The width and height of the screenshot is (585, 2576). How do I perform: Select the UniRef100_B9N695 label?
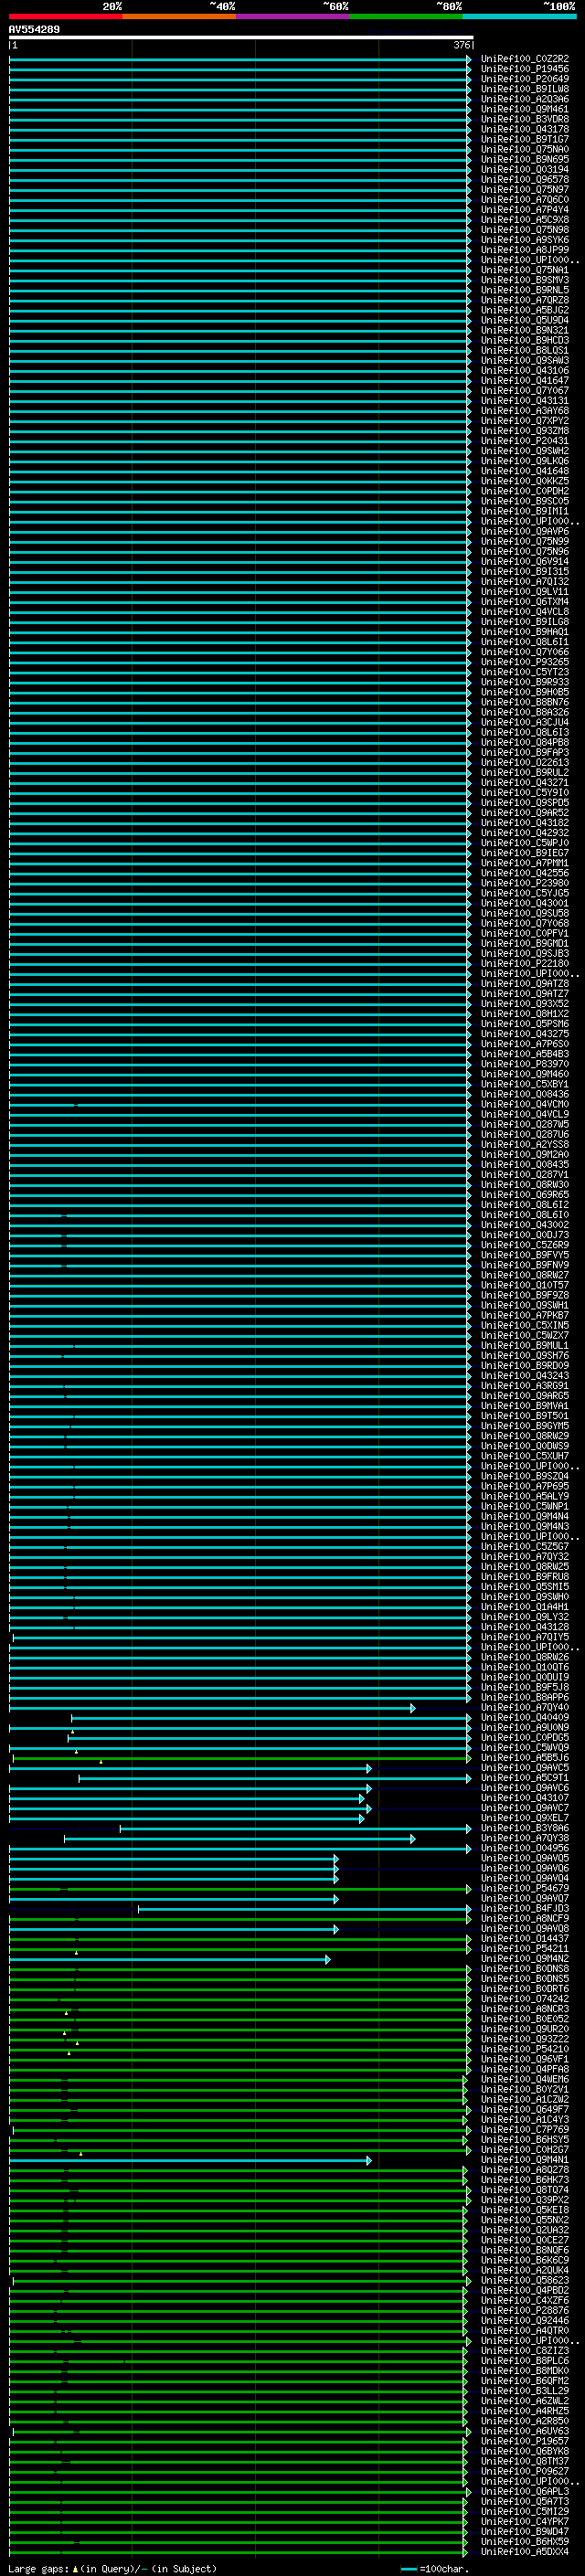point(525,159)
